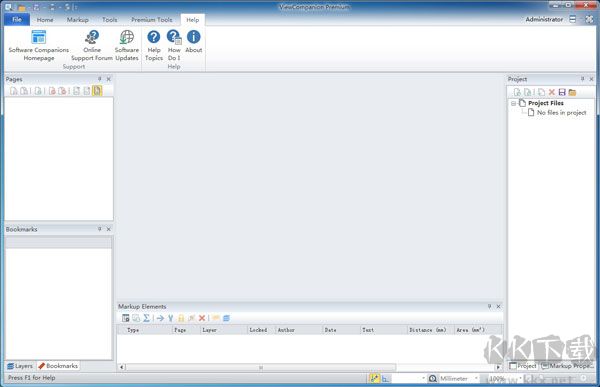Close the Bookmarks panel

[109, 229]
